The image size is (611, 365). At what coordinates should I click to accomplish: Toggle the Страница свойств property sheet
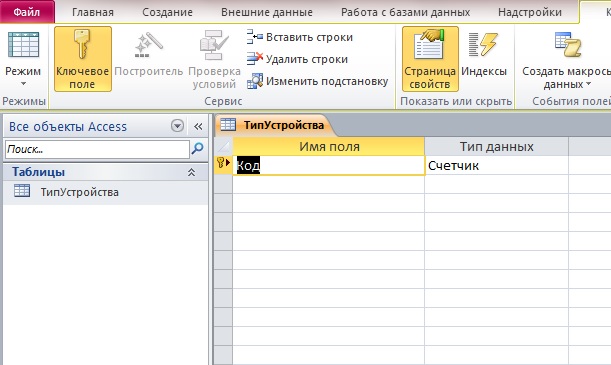click(x=430, y=59)
